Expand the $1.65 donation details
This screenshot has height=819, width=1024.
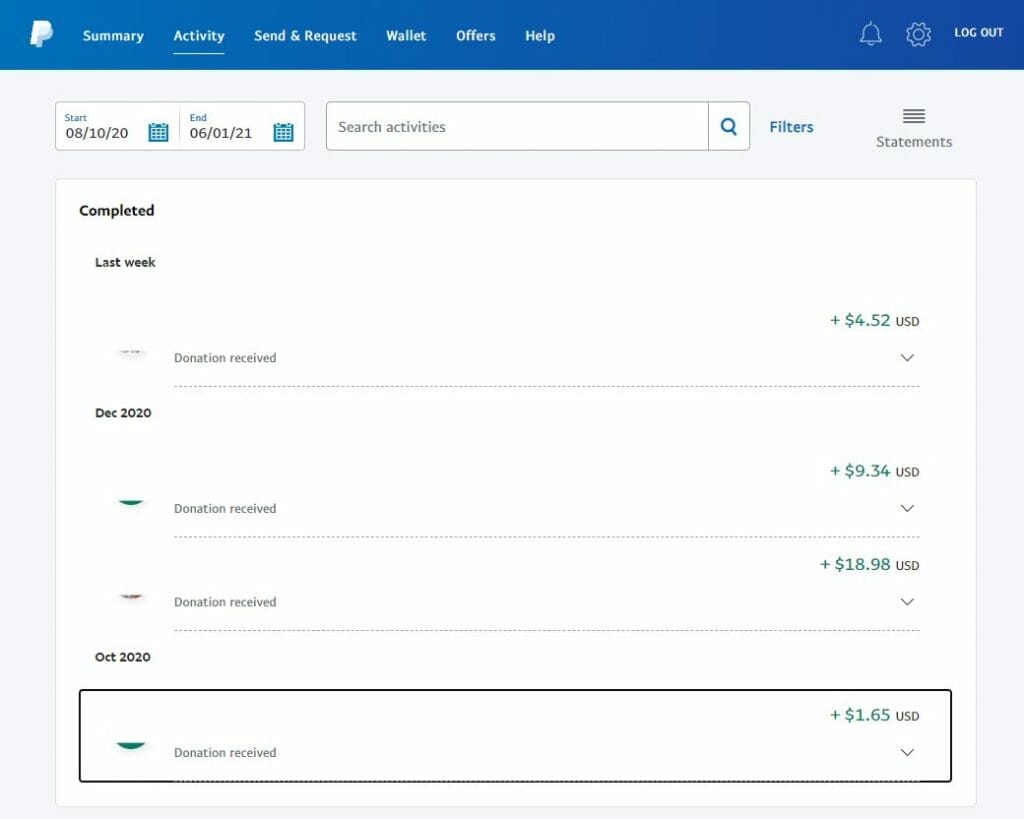click(907, 752)
